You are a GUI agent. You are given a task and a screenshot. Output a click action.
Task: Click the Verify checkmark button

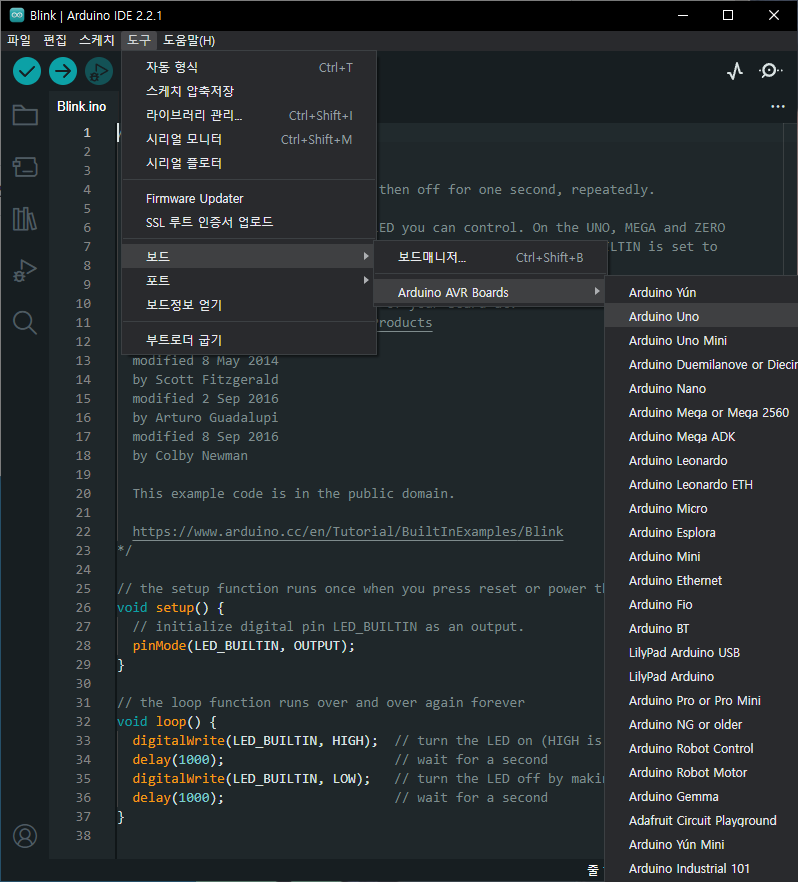(x=27, y=71)
